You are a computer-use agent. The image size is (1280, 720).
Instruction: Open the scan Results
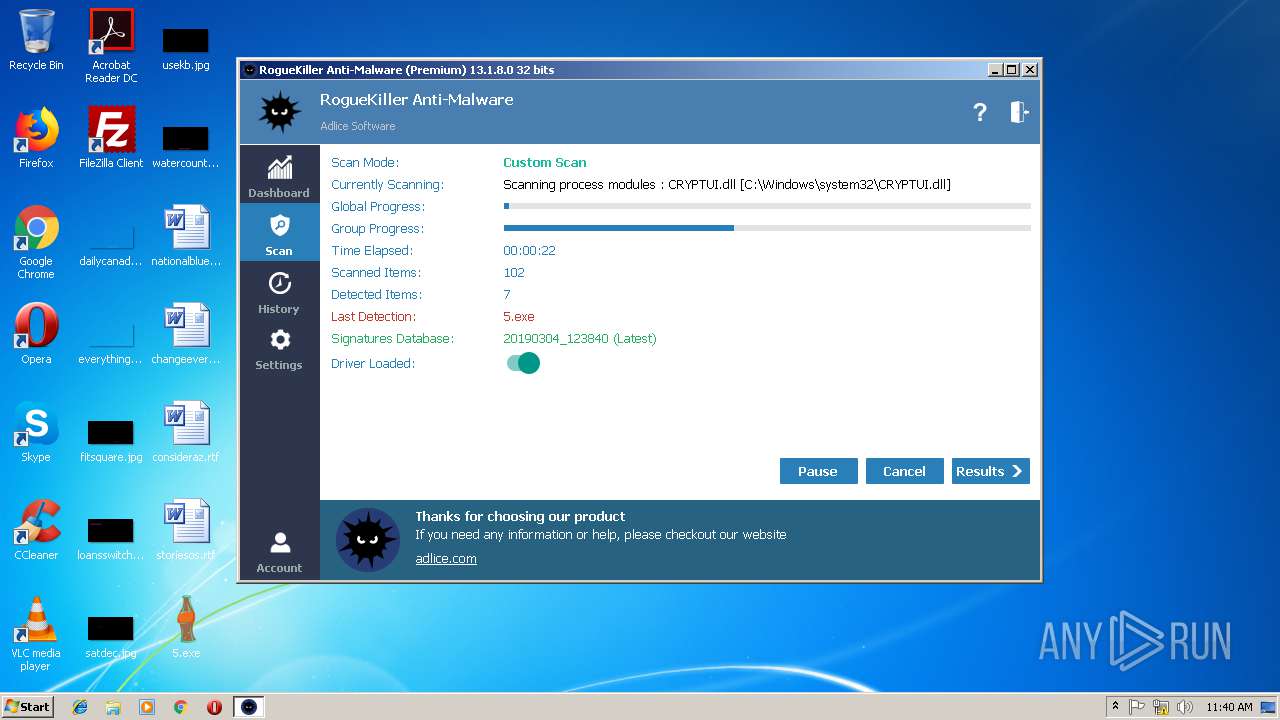point(990,471)
